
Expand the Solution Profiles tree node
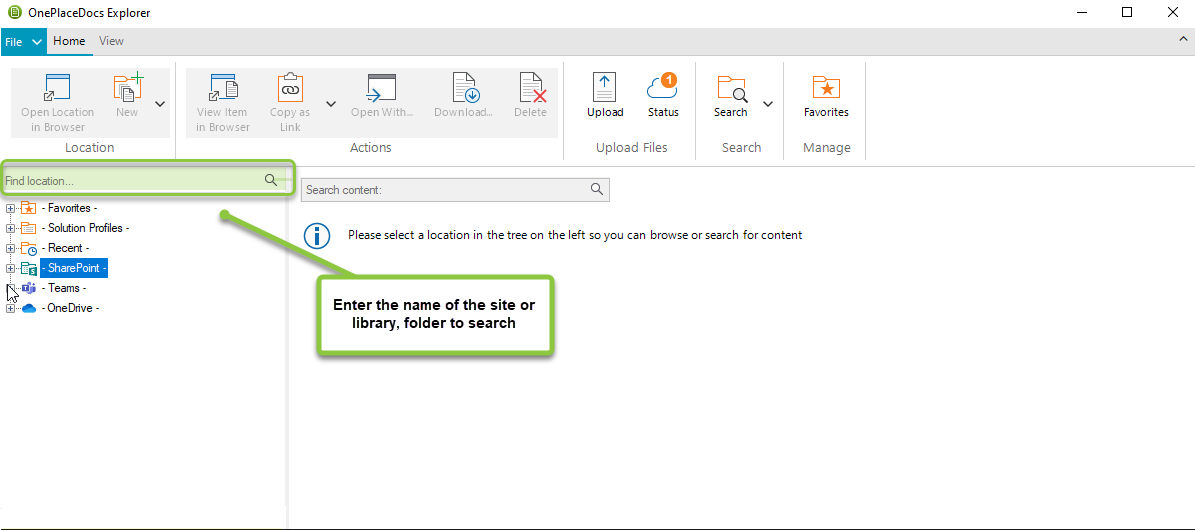(10, 228)
